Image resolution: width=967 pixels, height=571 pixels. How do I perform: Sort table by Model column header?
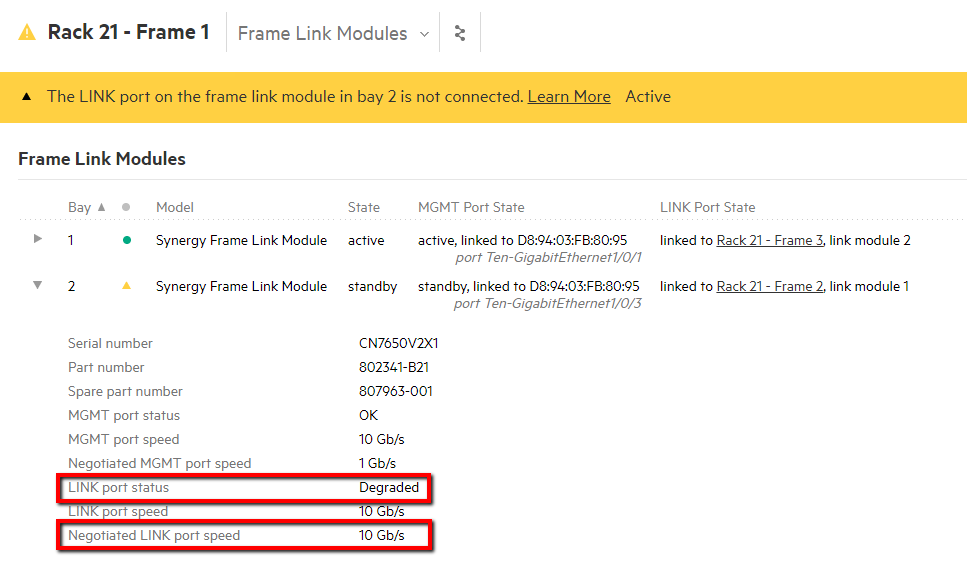click(x=175, y=207)
